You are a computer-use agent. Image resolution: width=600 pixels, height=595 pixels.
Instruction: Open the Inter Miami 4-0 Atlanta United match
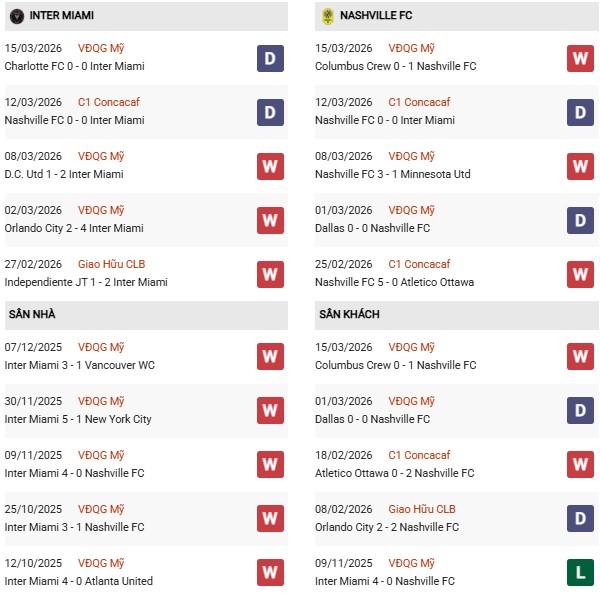[79, 581]
